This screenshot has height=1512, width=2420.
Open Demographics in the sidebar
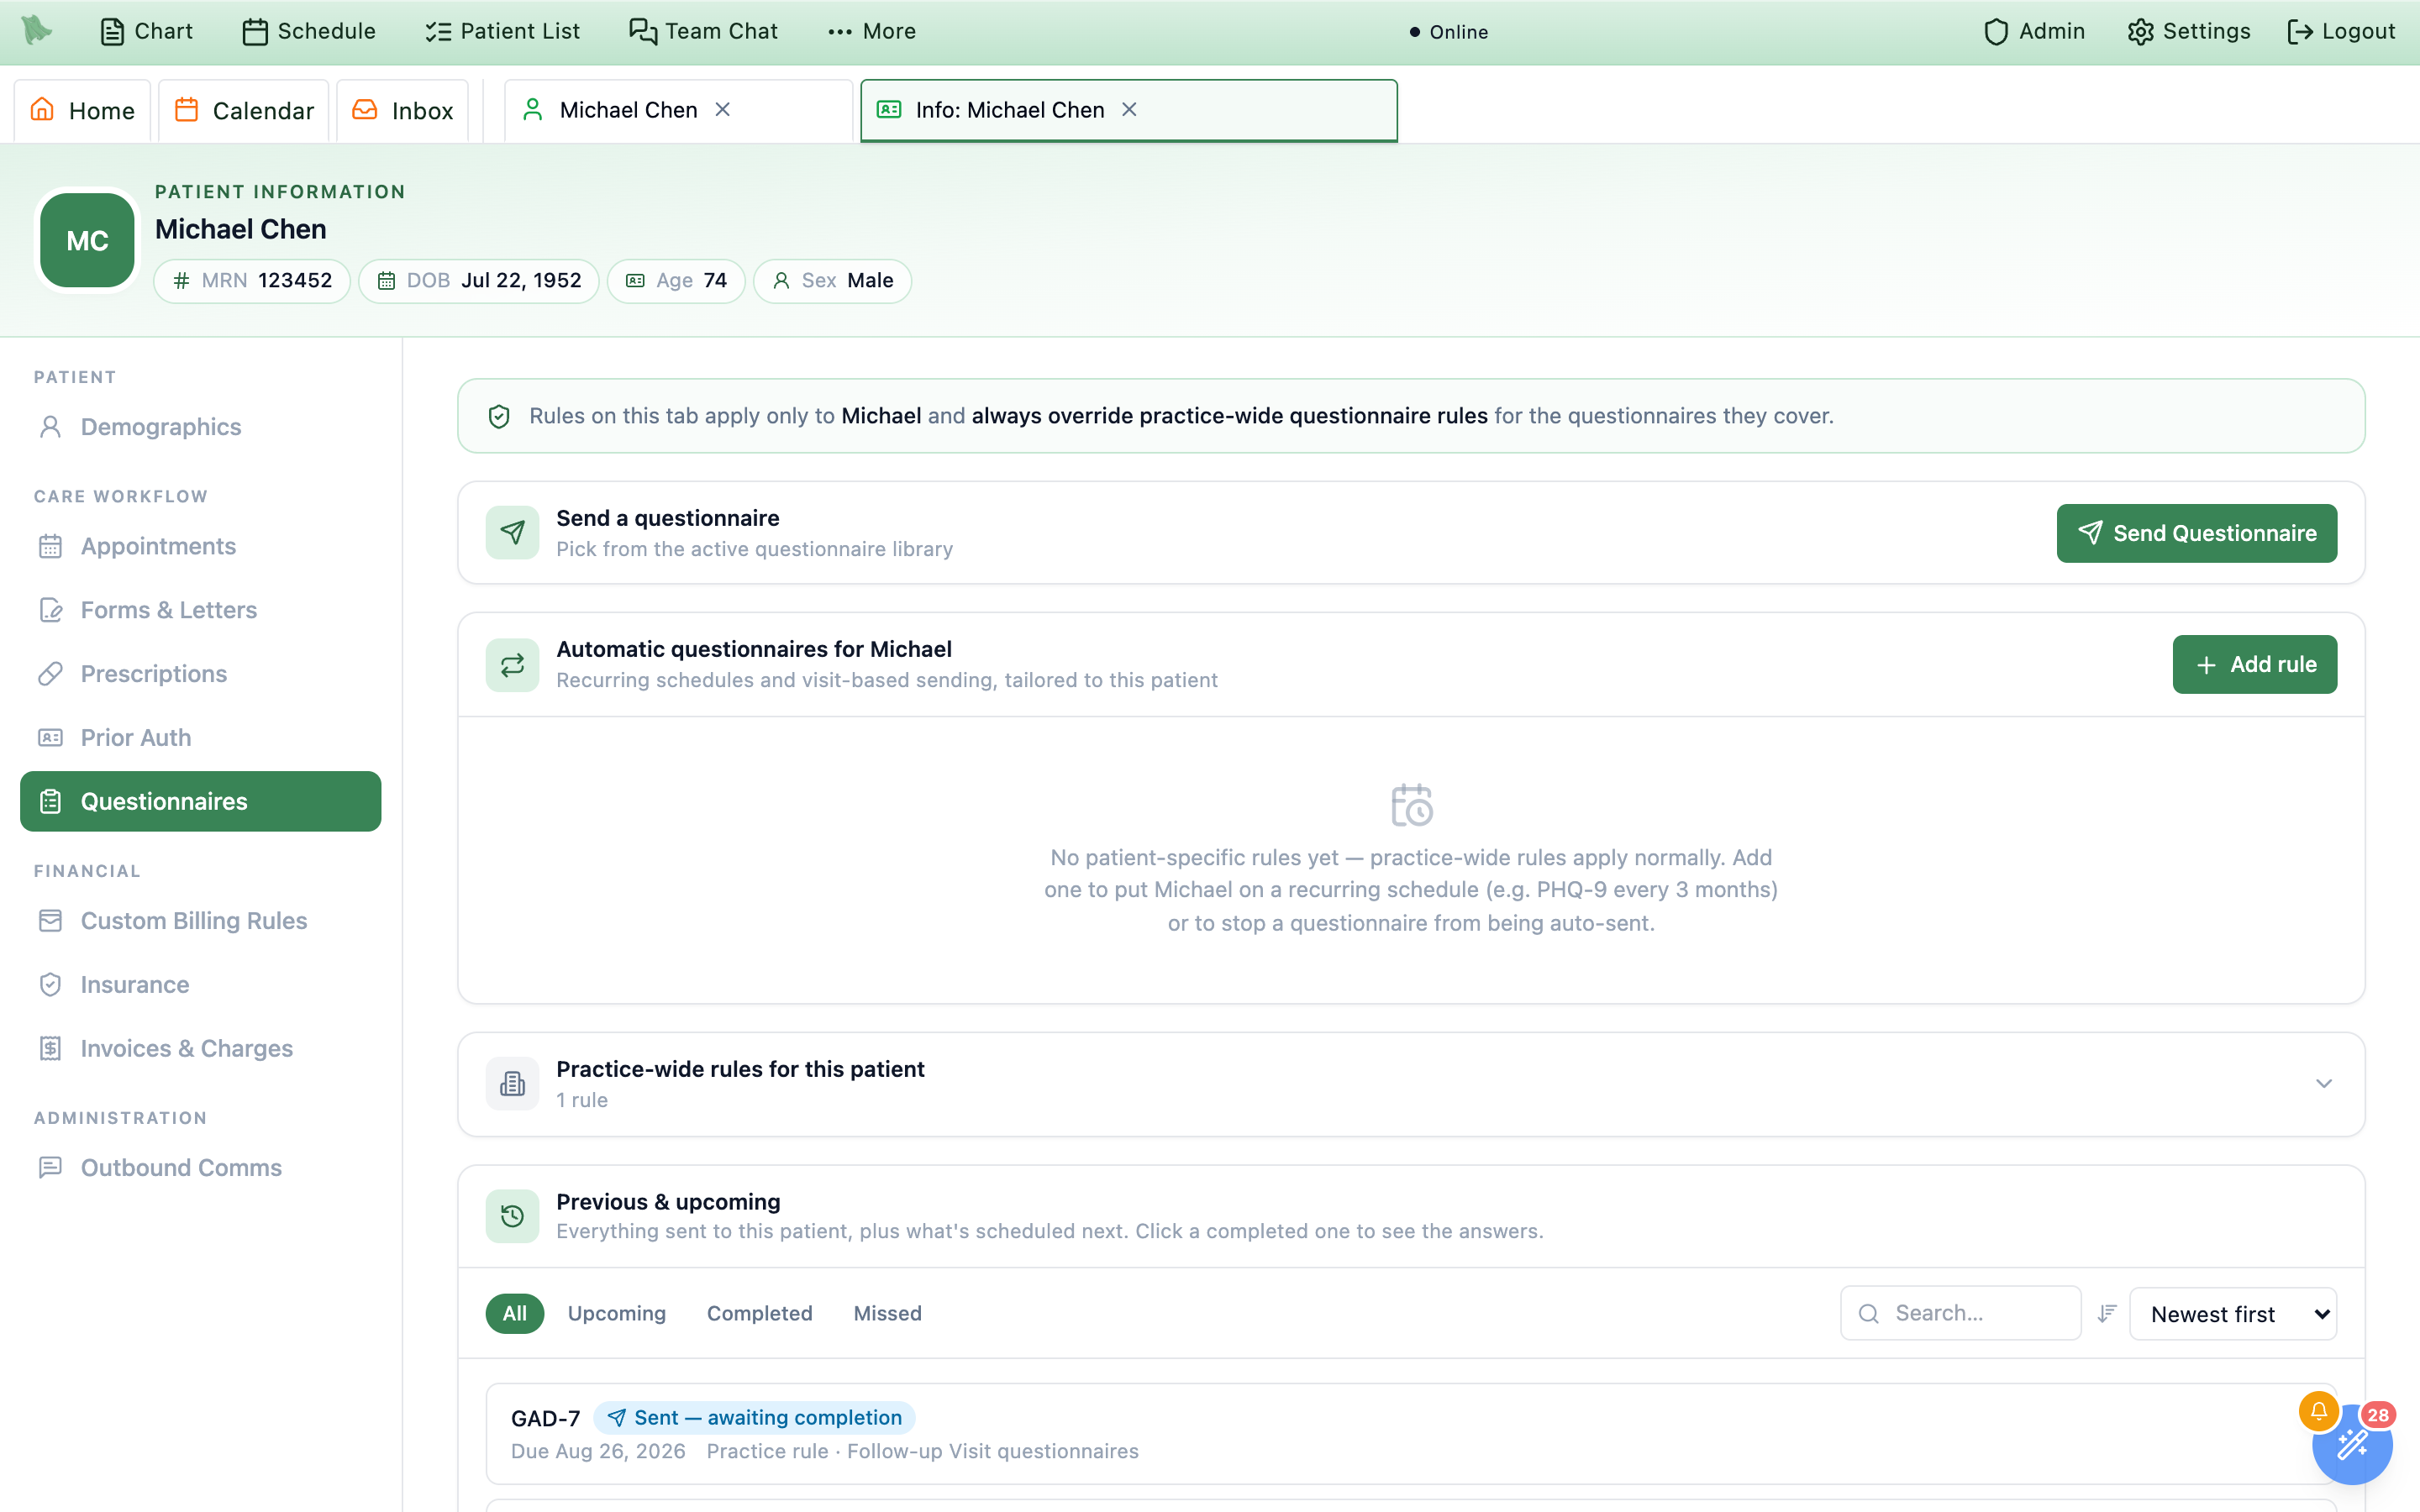coord(200,427)
